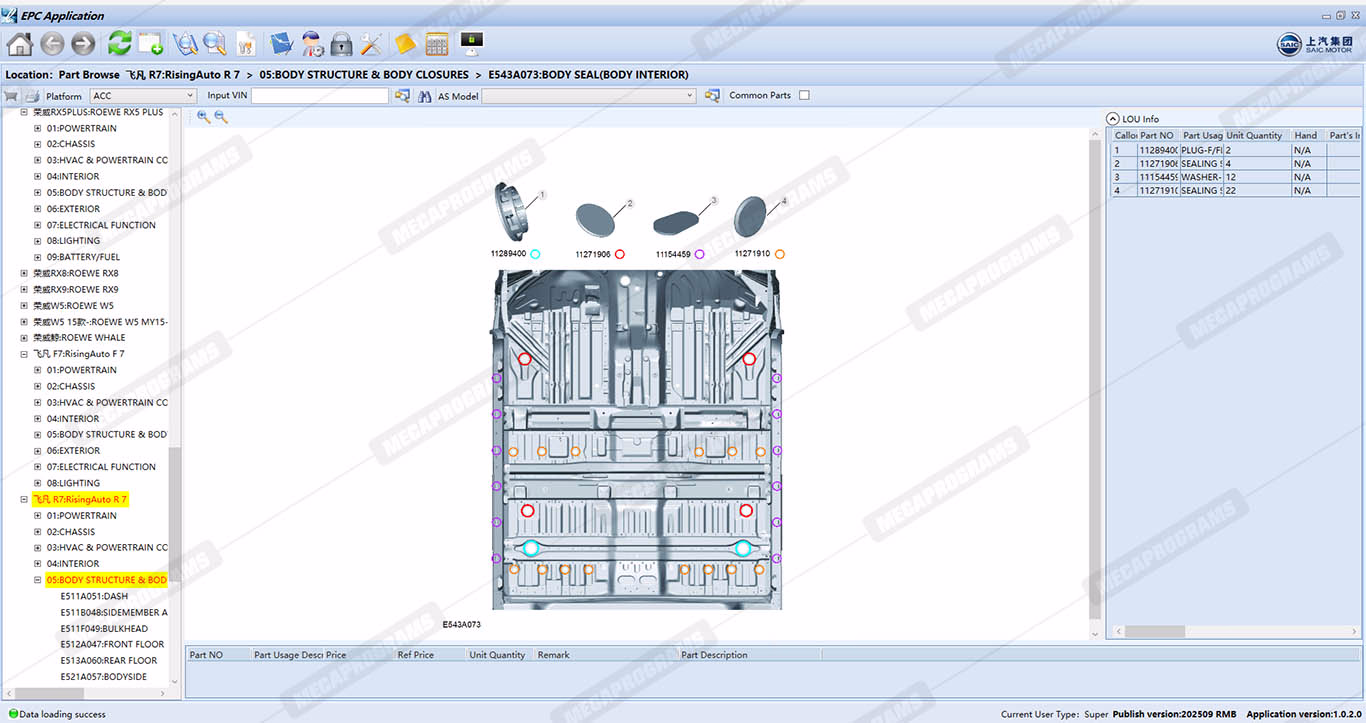Click the shopping cart icon

coord(11,96)
